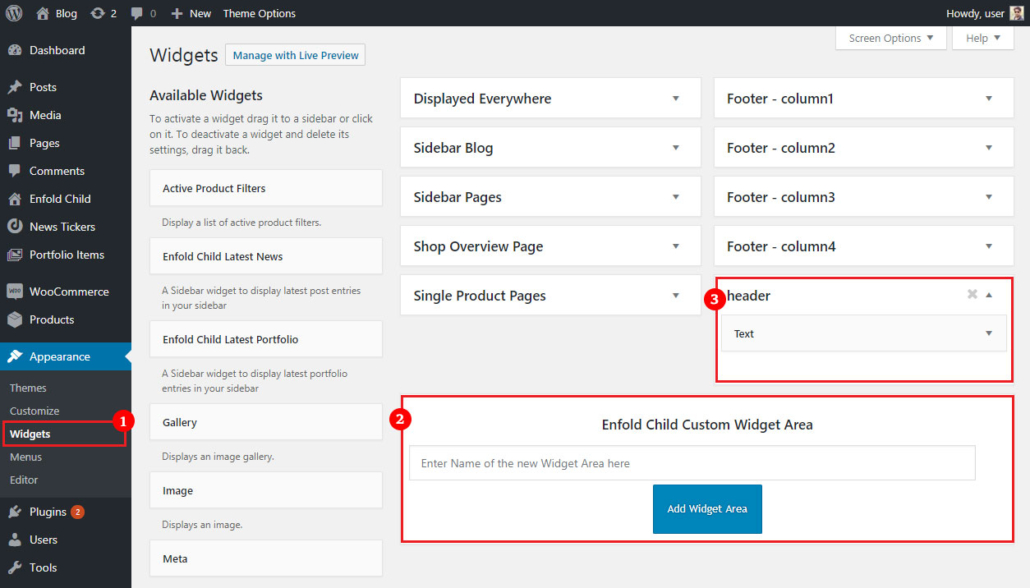Click the new widget area name field
This screenshot has width=1030, height=588.
click(692, 462)
